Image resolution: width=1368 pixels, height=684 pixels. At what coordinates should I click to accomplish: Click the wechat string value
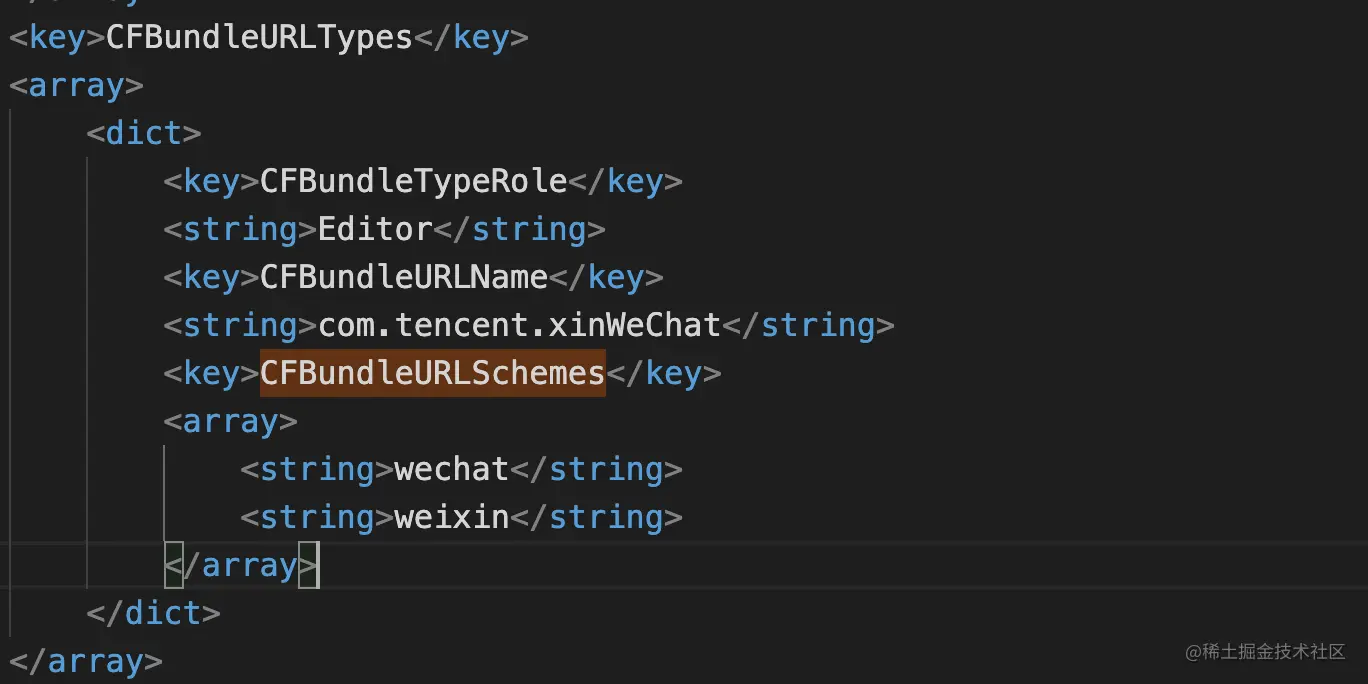[452, 470]
